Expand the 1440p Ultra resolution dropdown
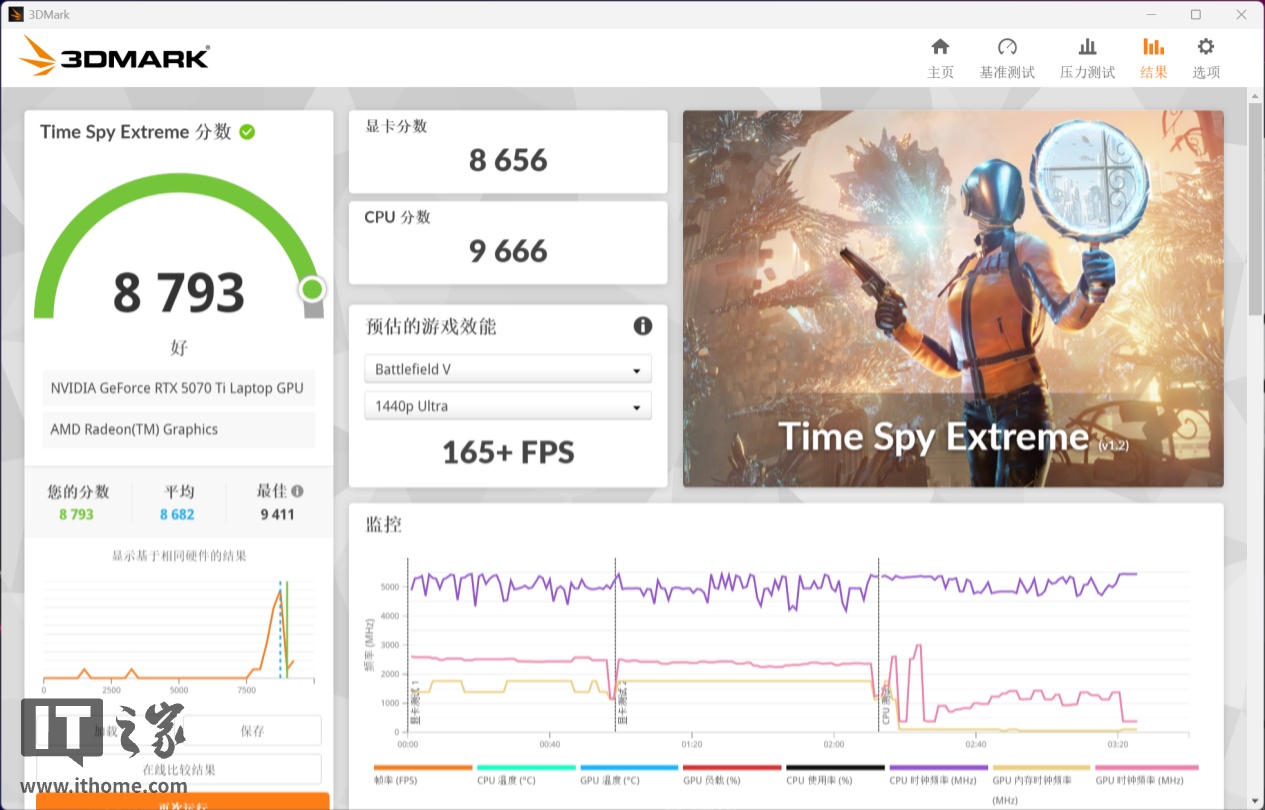This screenshot has height=810, width=1265. [508, 406]
